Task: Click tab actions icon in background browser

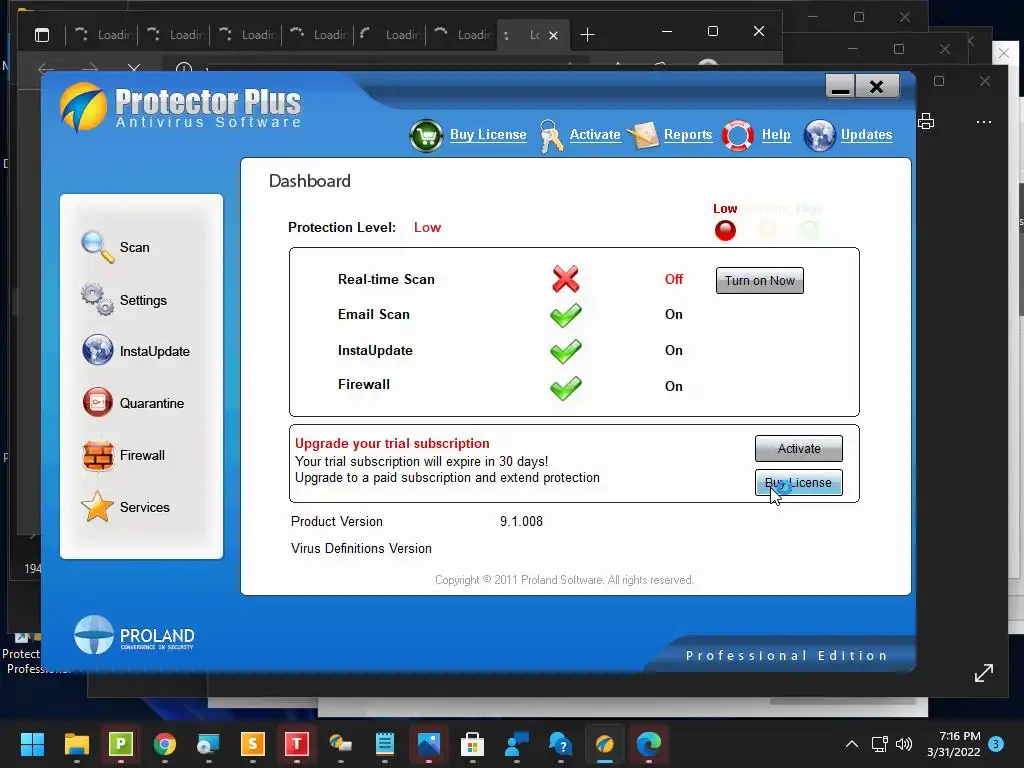Action: [x=42, y=35]
